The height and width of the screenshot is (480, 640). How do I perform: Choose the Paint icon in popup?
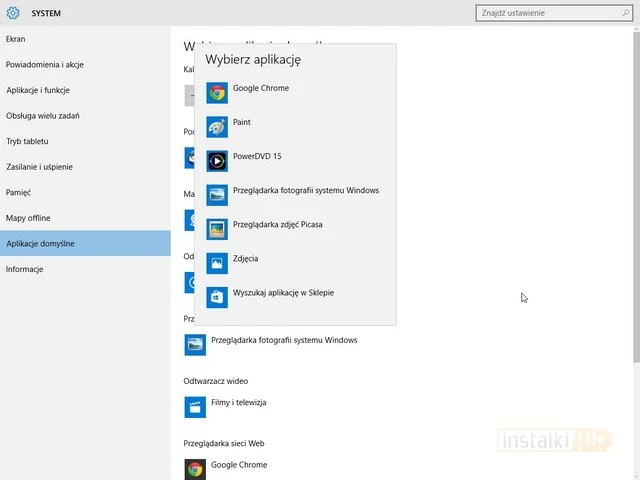(217, 127)
